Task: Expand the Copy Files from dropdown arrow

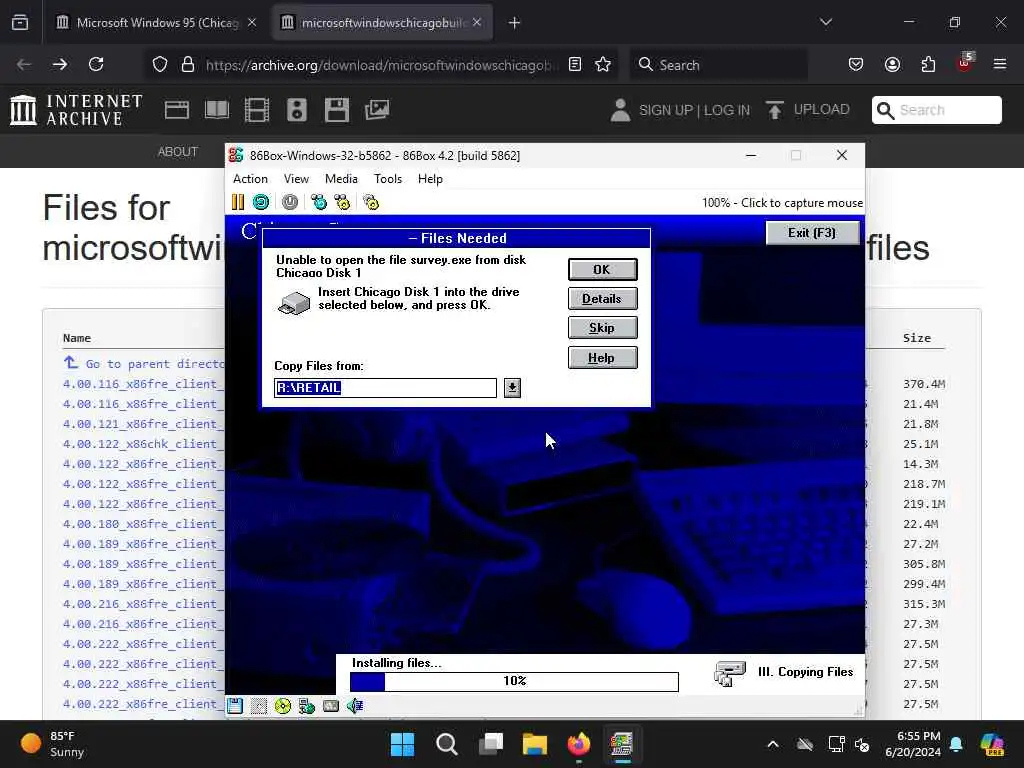Action: (512, 388)
